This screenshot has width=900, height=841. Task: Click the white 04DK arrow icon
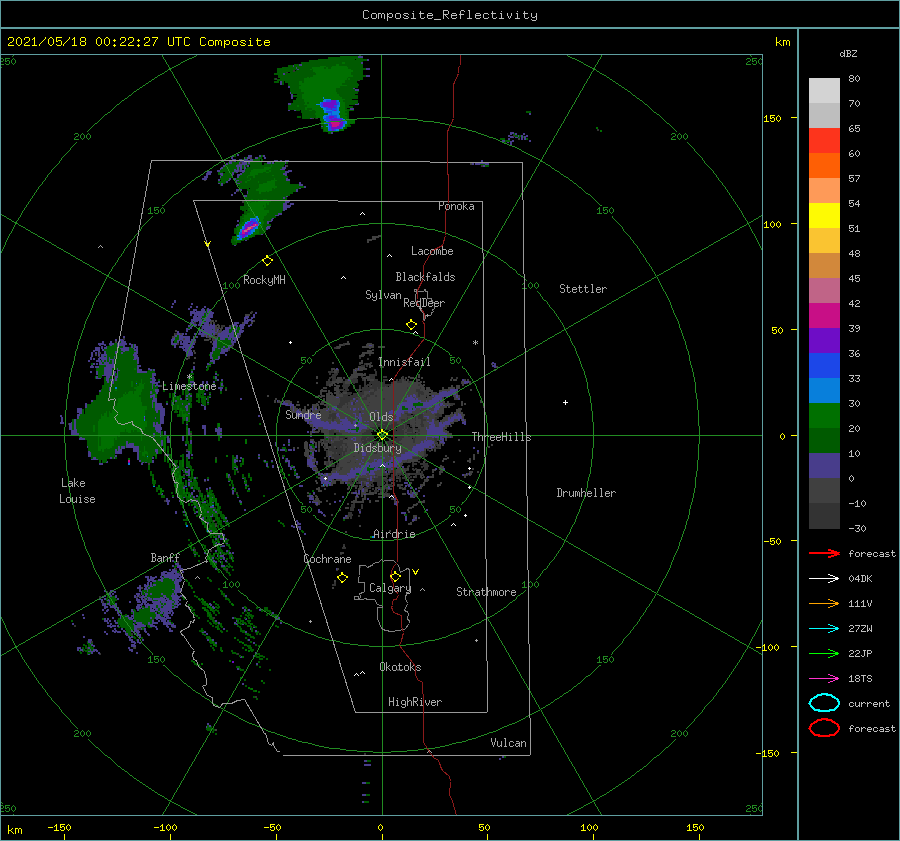click(824, 578)
